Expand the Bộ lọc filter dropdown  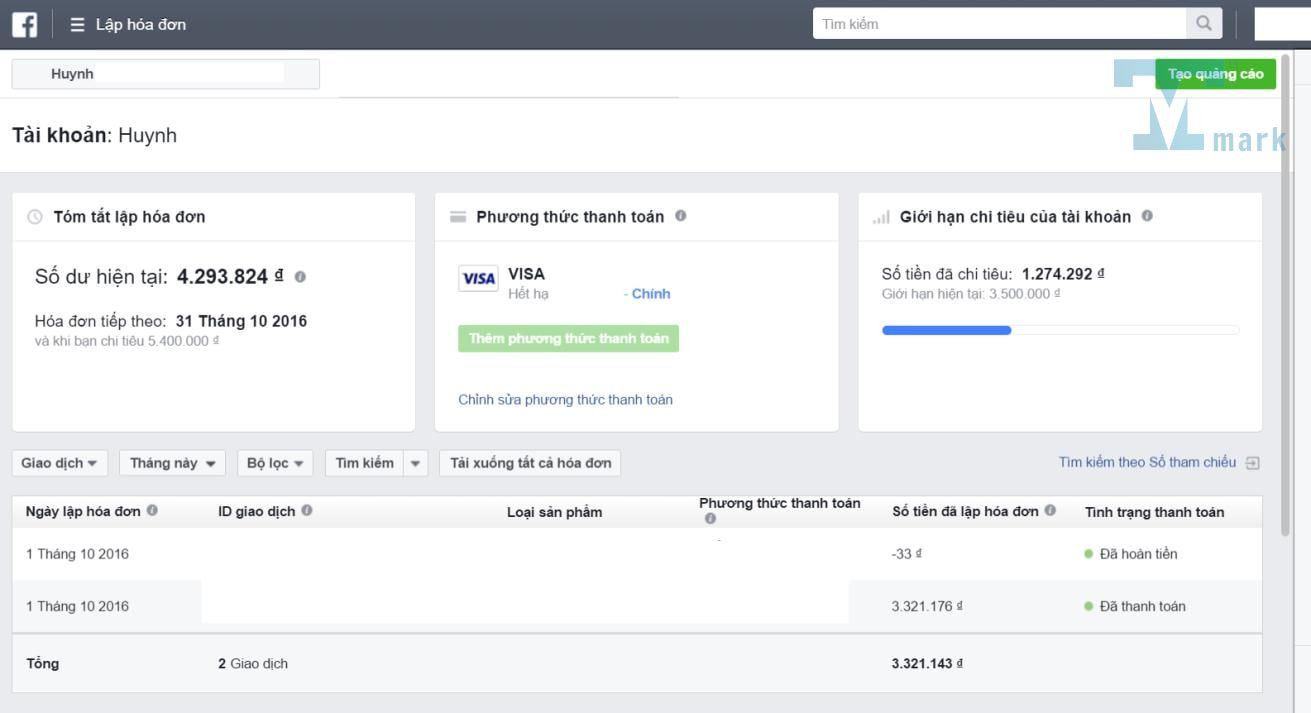point(275,463)
